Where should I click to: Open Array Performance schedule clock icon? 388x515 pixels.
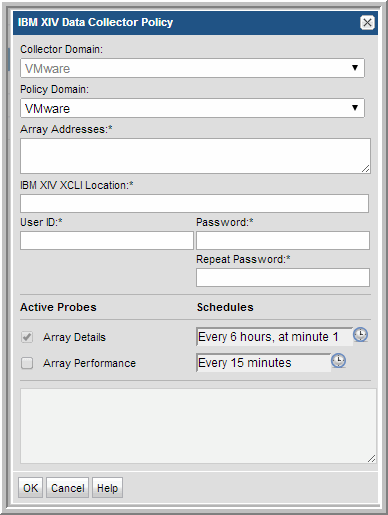[x=338, y=361]
